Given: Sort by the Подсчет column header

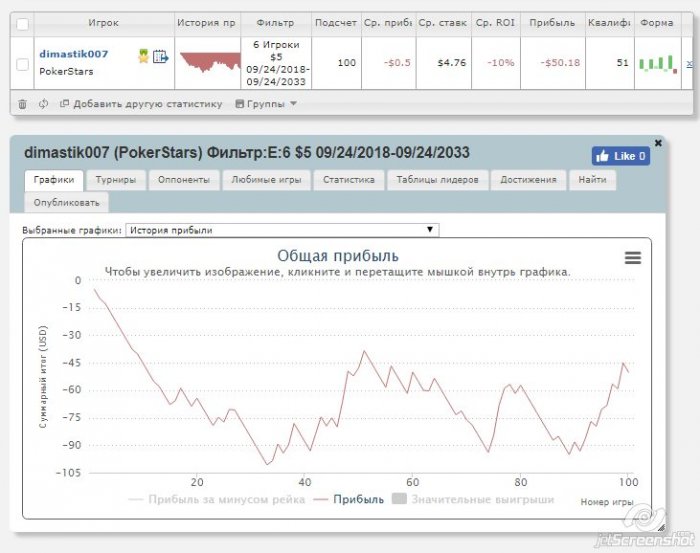Looking at the screenshot, I should coord(336,23).
